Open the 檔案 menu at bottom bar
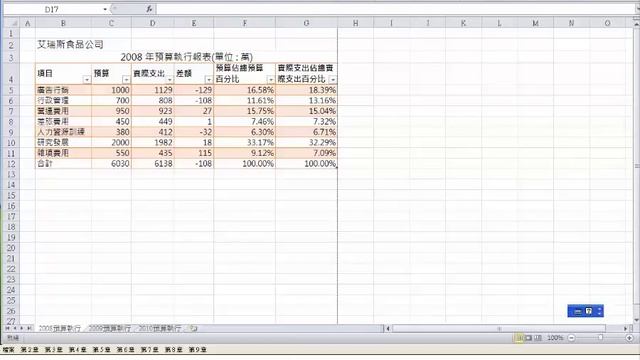 click(8, 350)
